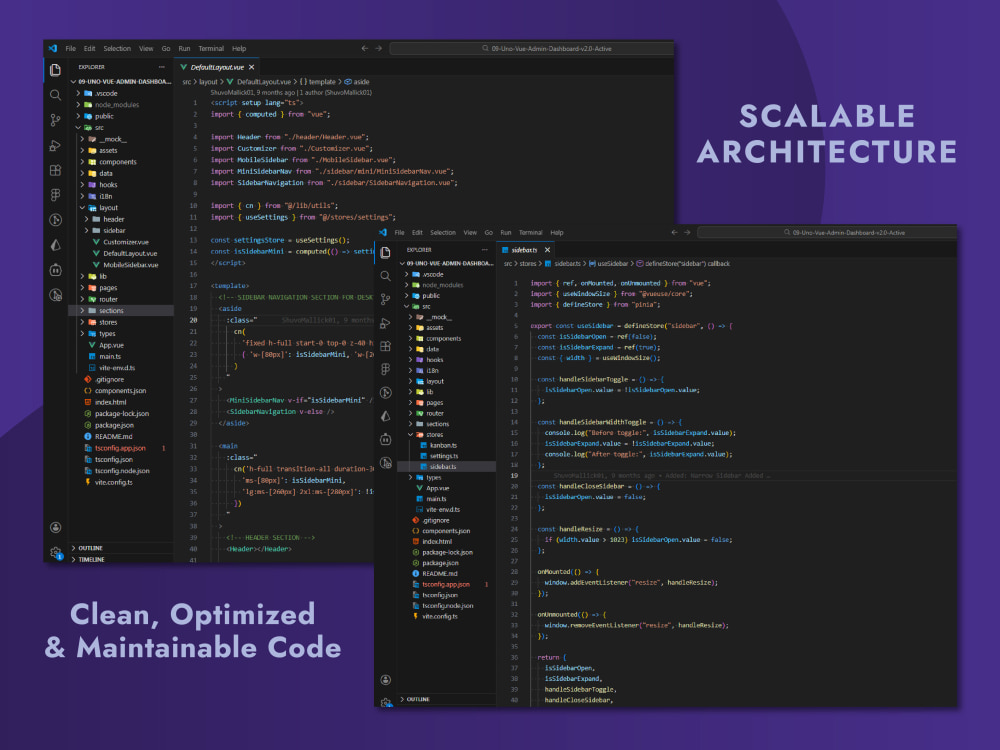Open the Accounts icon in the front window

[x=385, y=680]
